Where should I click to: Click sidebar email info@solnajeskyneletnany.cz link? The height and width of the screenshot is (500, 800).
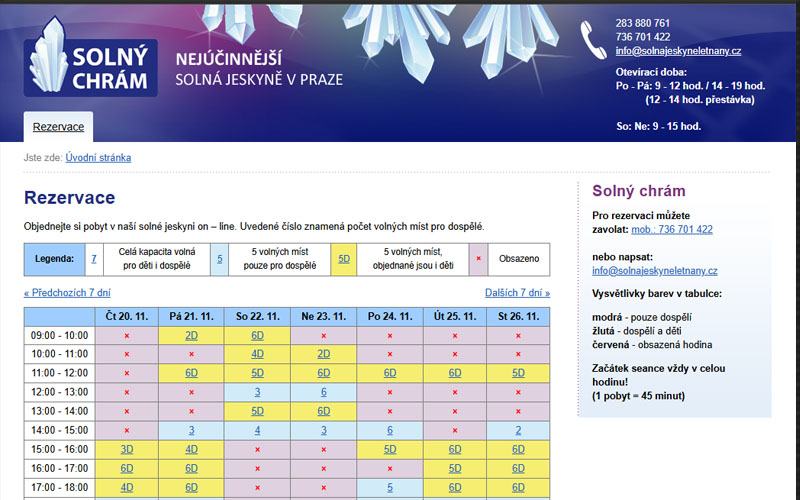pyautogui.click(x=654, y=271)
